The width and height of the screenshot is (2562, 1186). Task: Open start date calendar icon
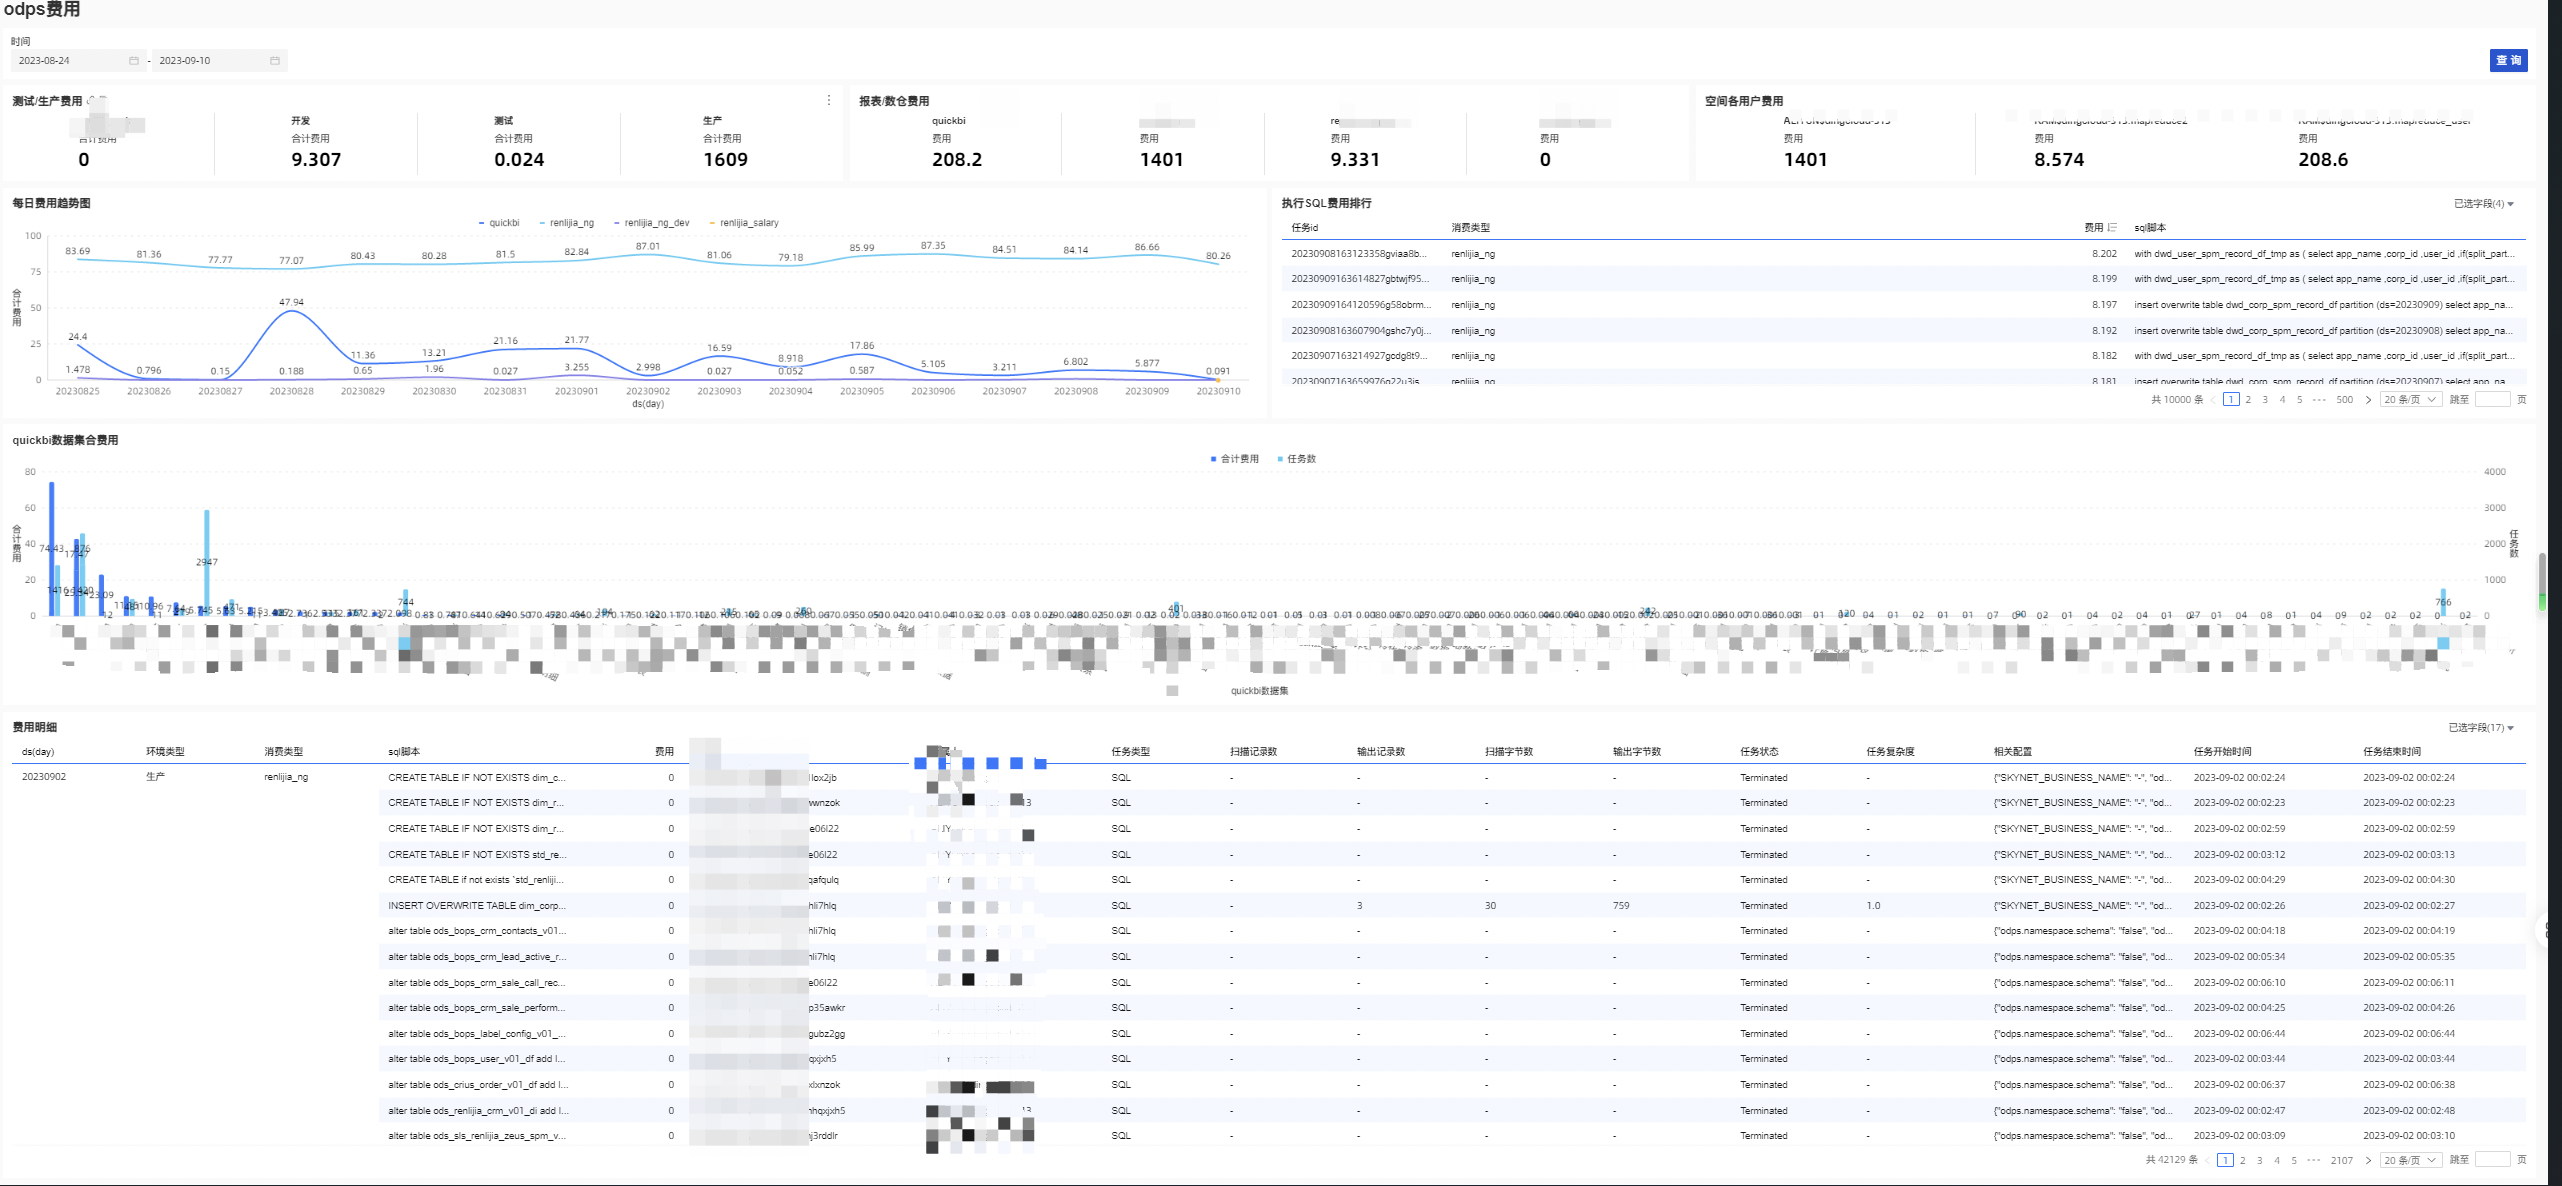134,61
